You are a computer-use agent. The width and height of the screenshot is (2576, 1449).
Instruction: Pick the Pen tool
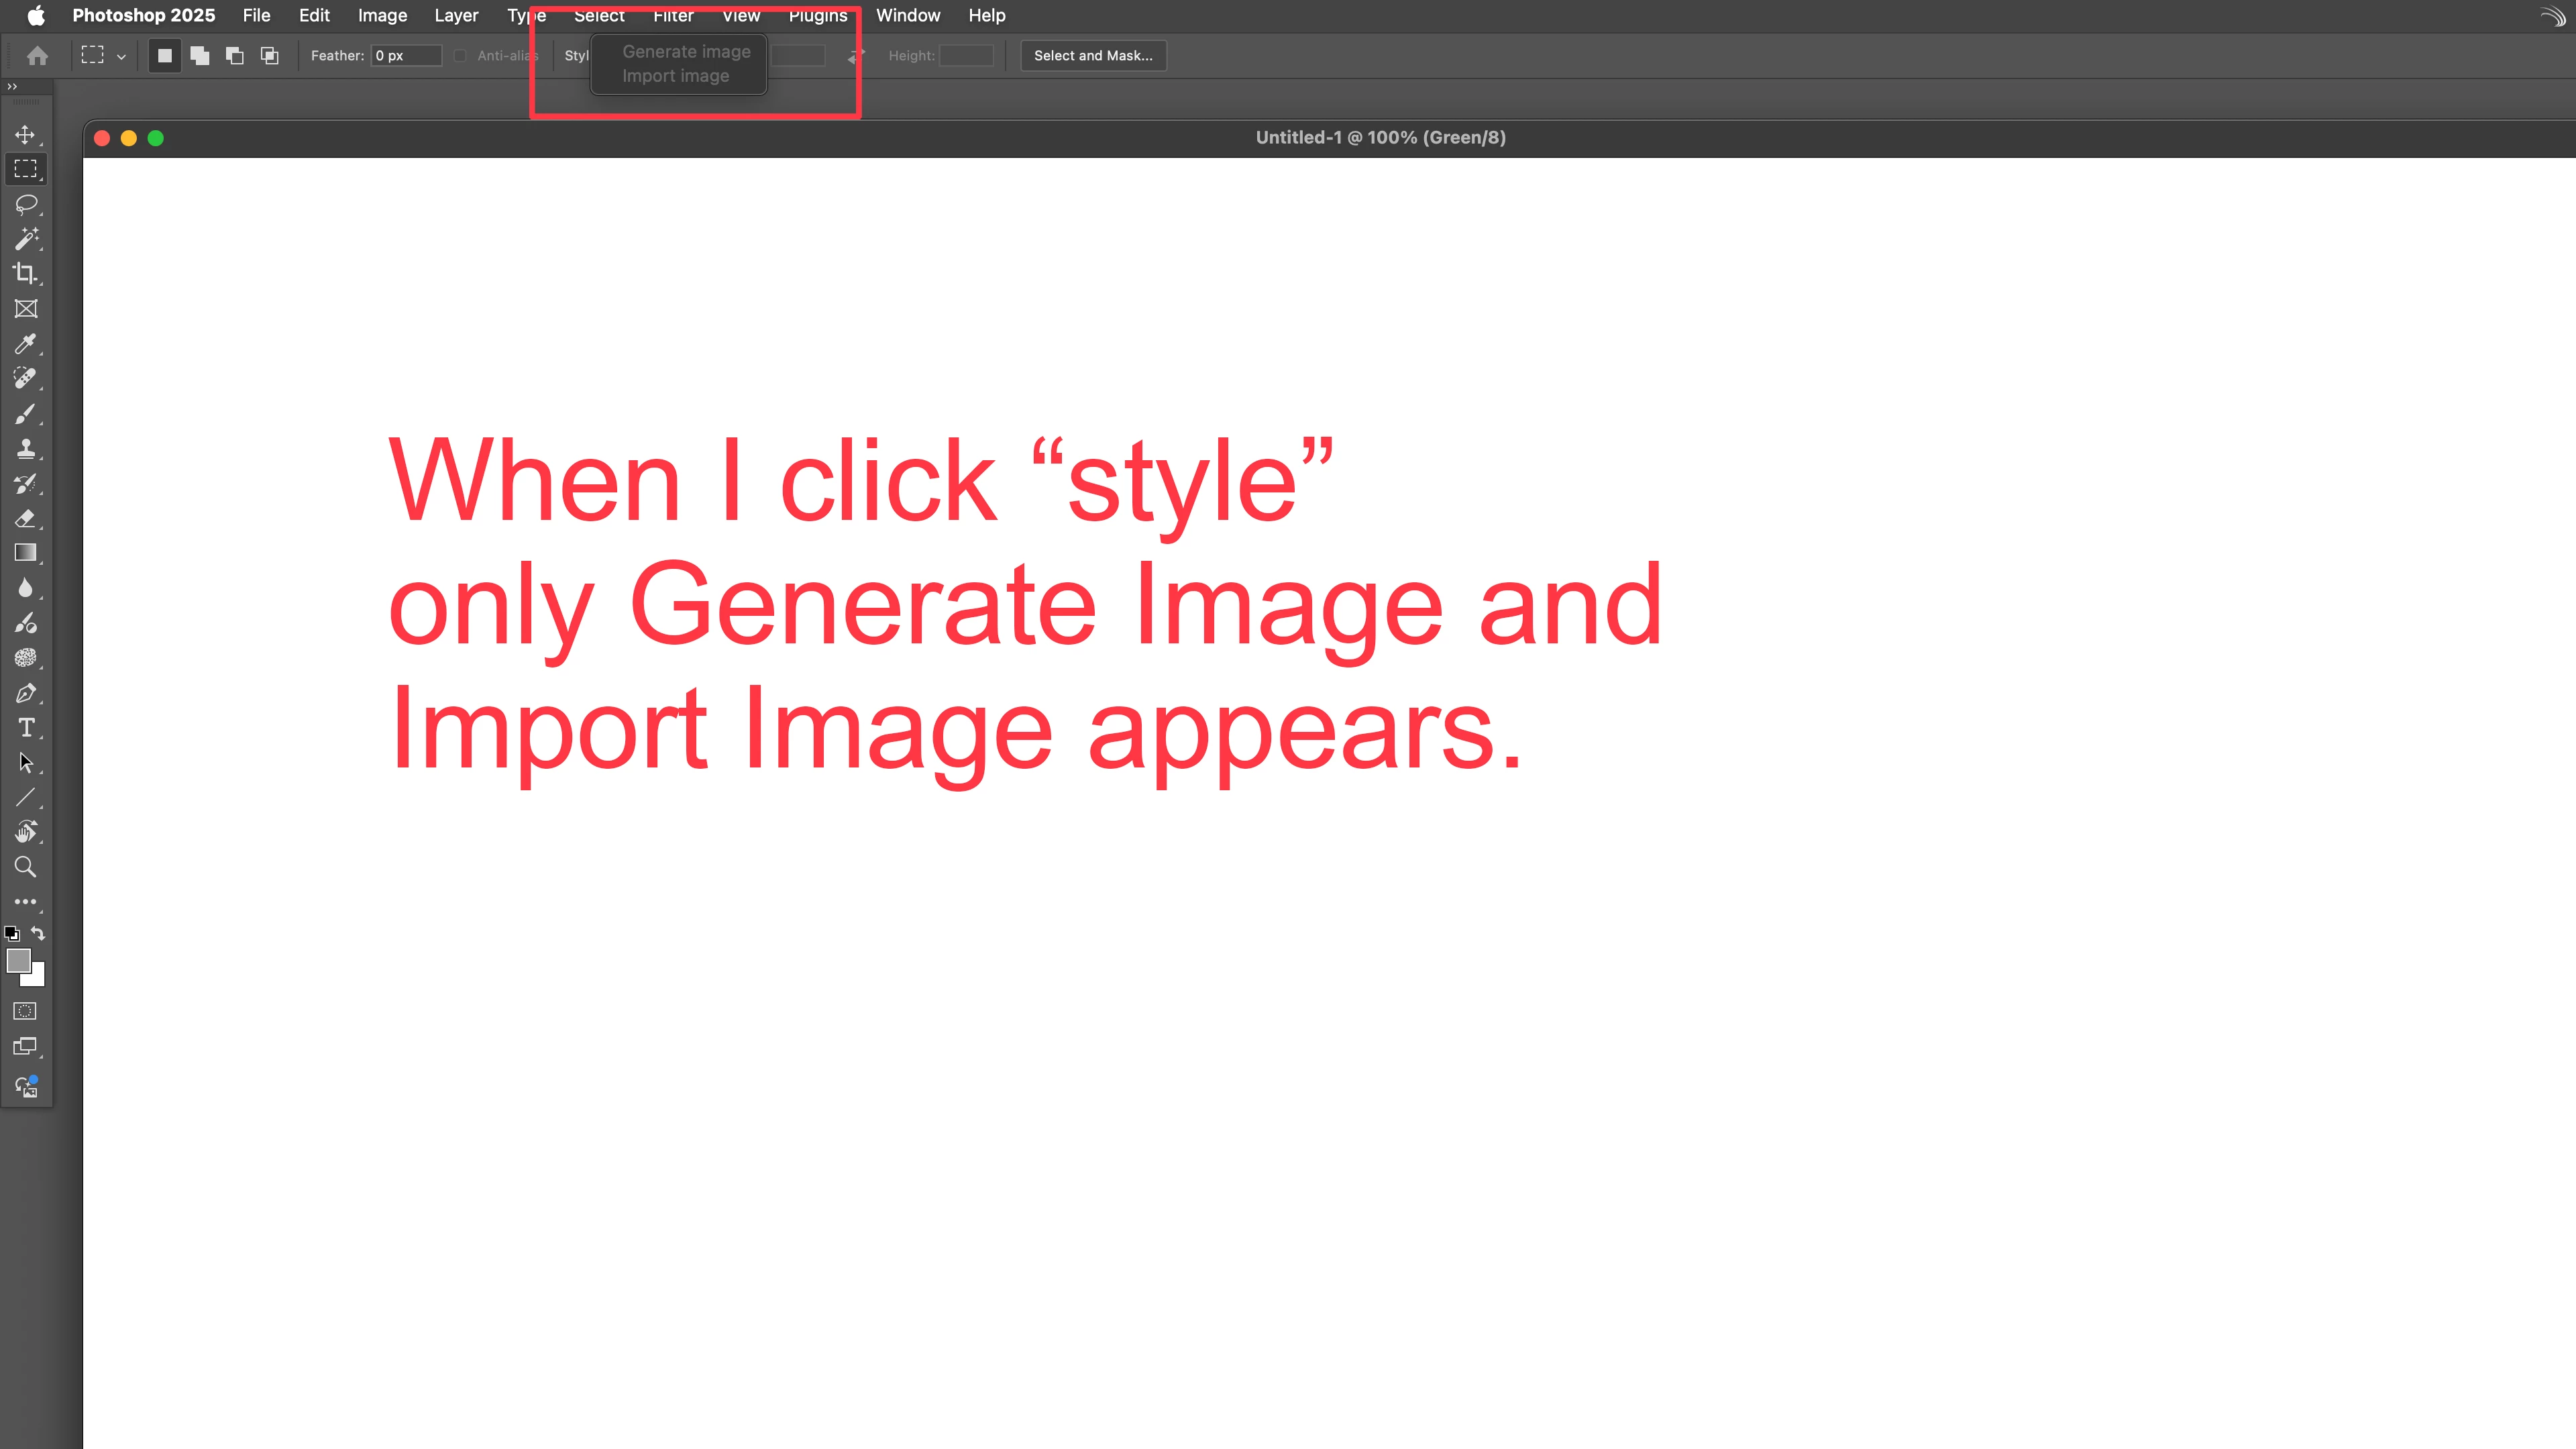(25, 693)
